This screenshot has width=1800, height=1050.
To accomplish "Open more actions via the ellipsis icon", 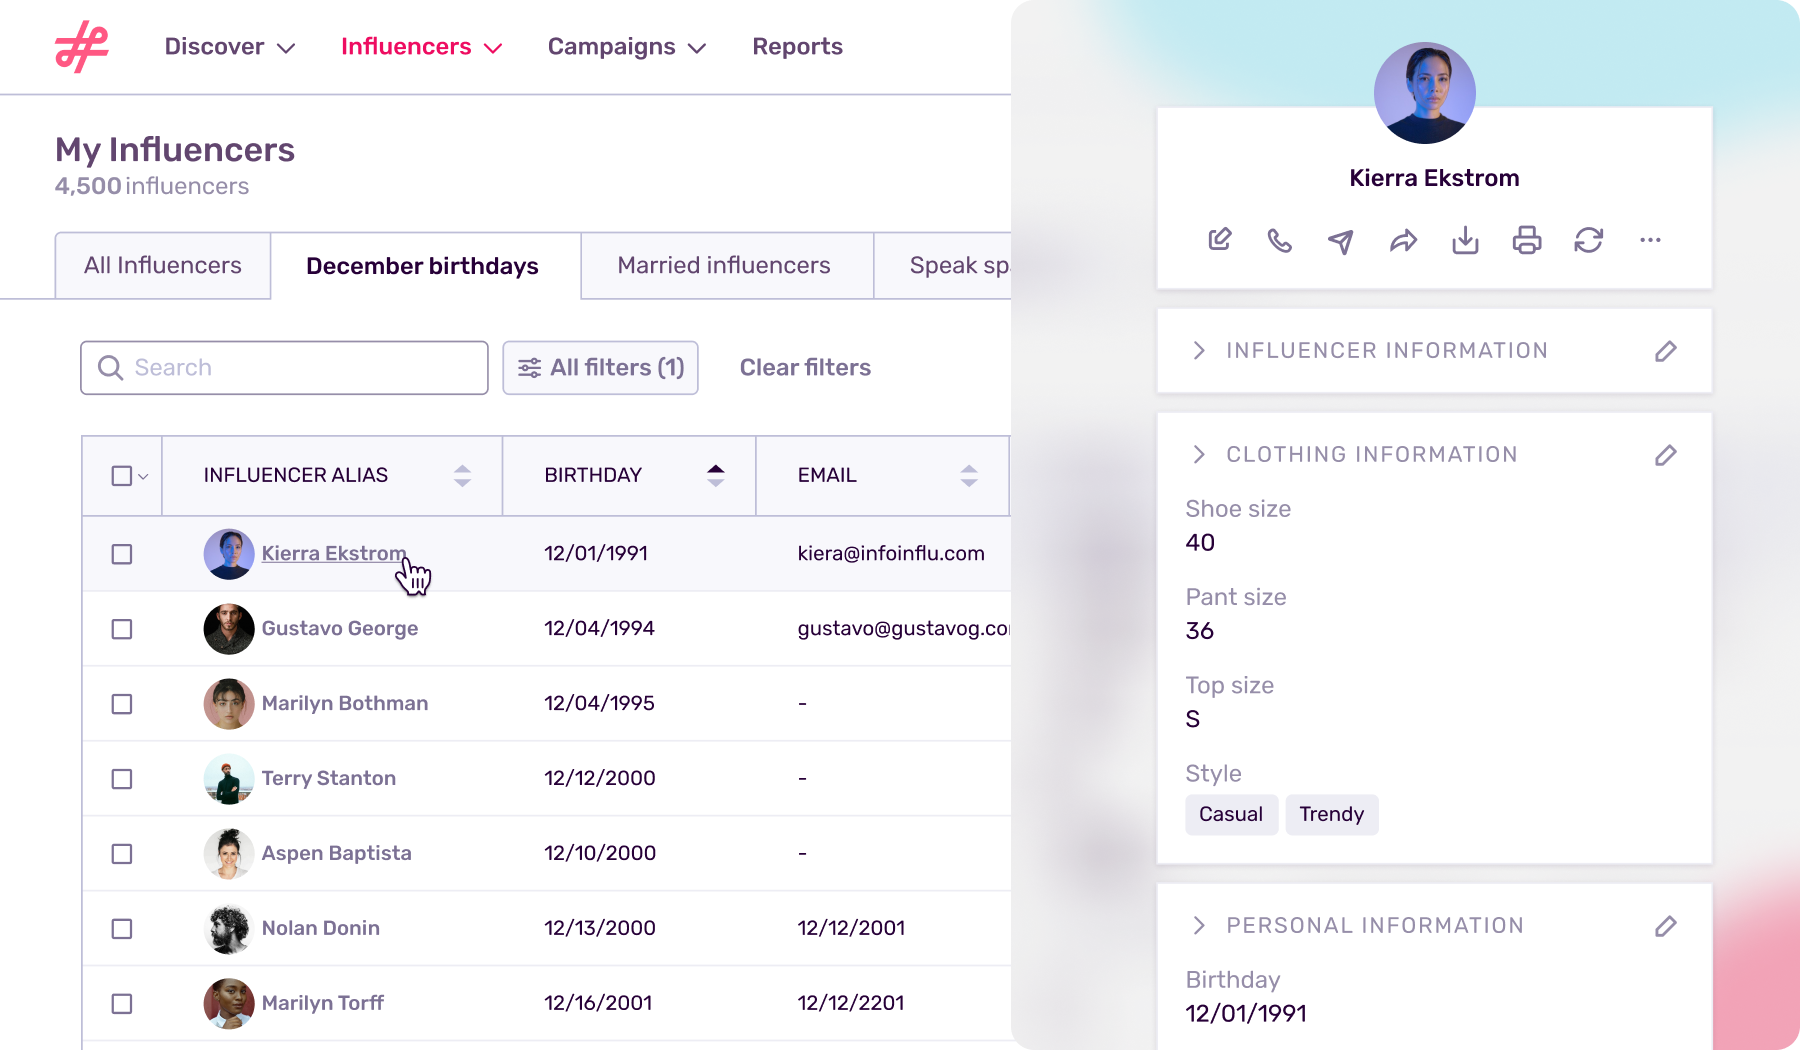I will (1651, 240).
